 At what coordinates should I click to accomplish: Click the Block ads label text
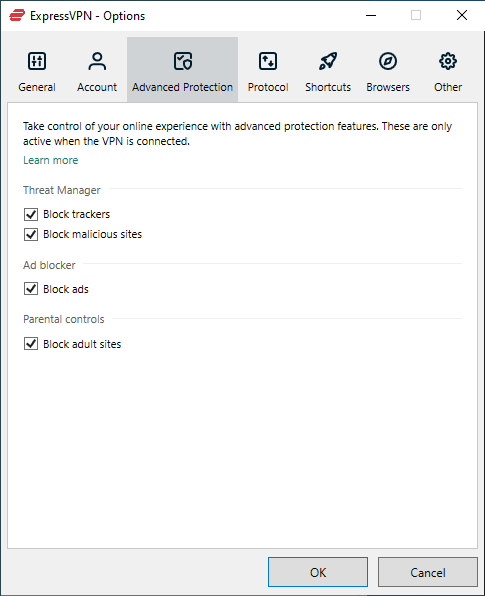(66, 289)
